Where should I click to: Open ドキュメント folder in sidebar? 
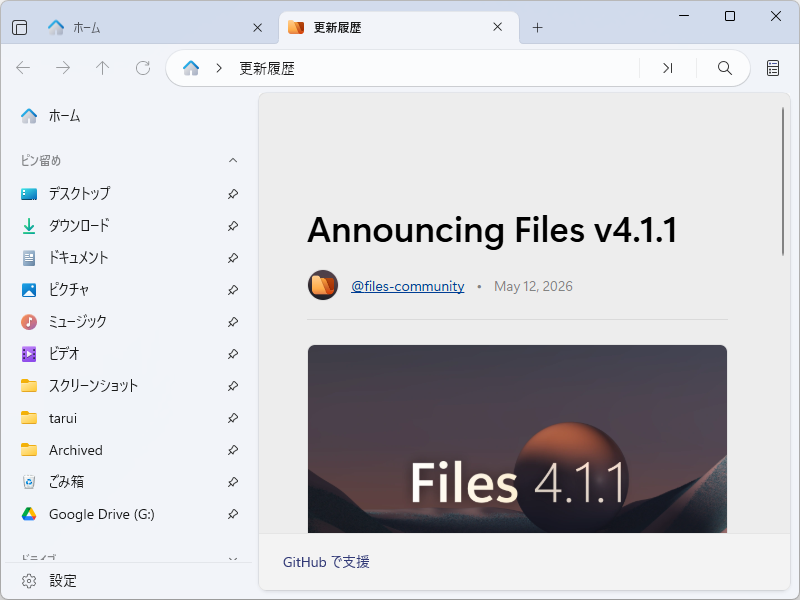point(131,258)
